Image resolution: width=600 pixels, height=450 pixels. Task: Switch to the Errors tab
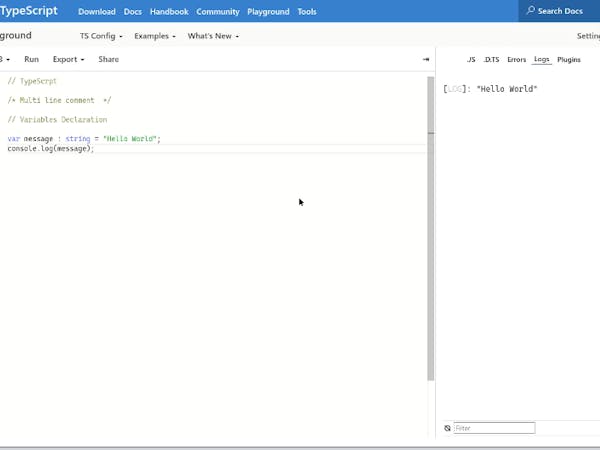517,60
